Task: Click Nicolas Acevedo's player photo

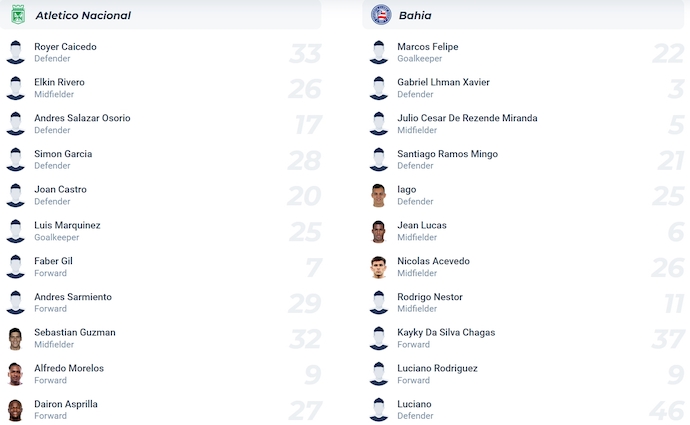Action: pos(378,267)
